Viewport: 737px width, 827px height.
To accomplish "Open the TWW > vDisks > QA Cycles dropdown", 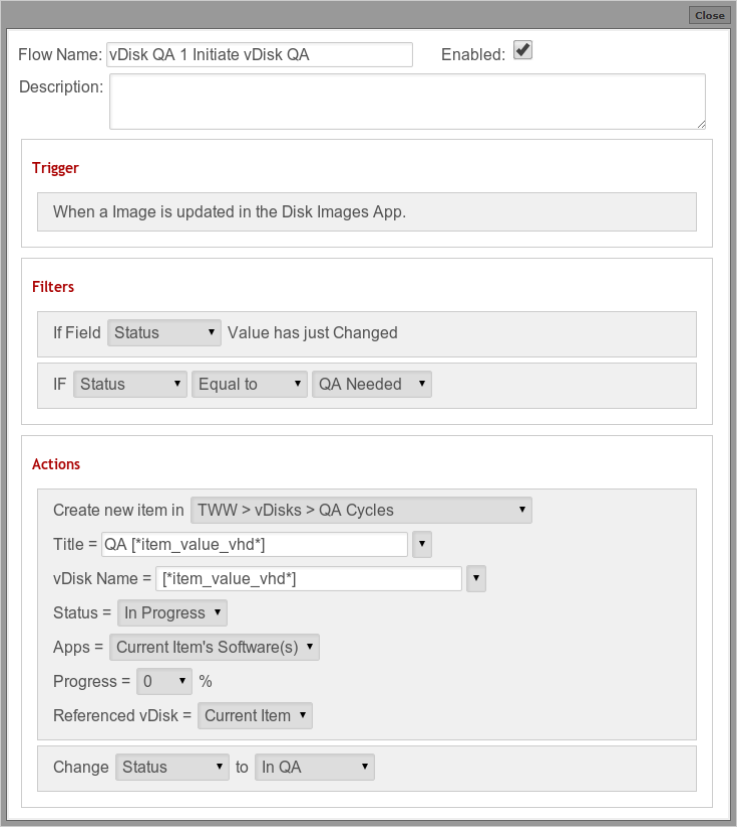I will 361,510.
